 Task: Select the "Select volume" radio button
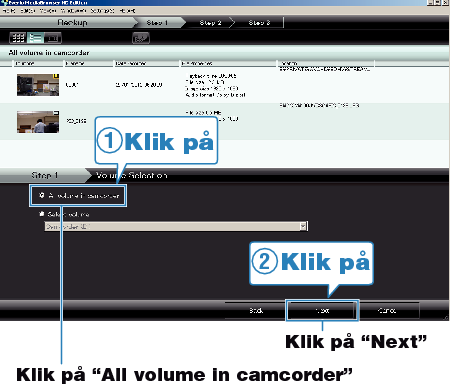[42, 214]
